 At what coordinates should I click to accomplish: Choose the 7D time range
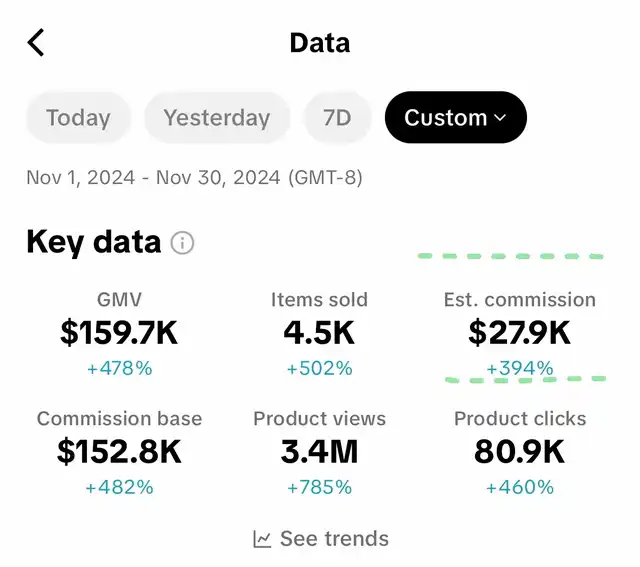pos(337,118)
